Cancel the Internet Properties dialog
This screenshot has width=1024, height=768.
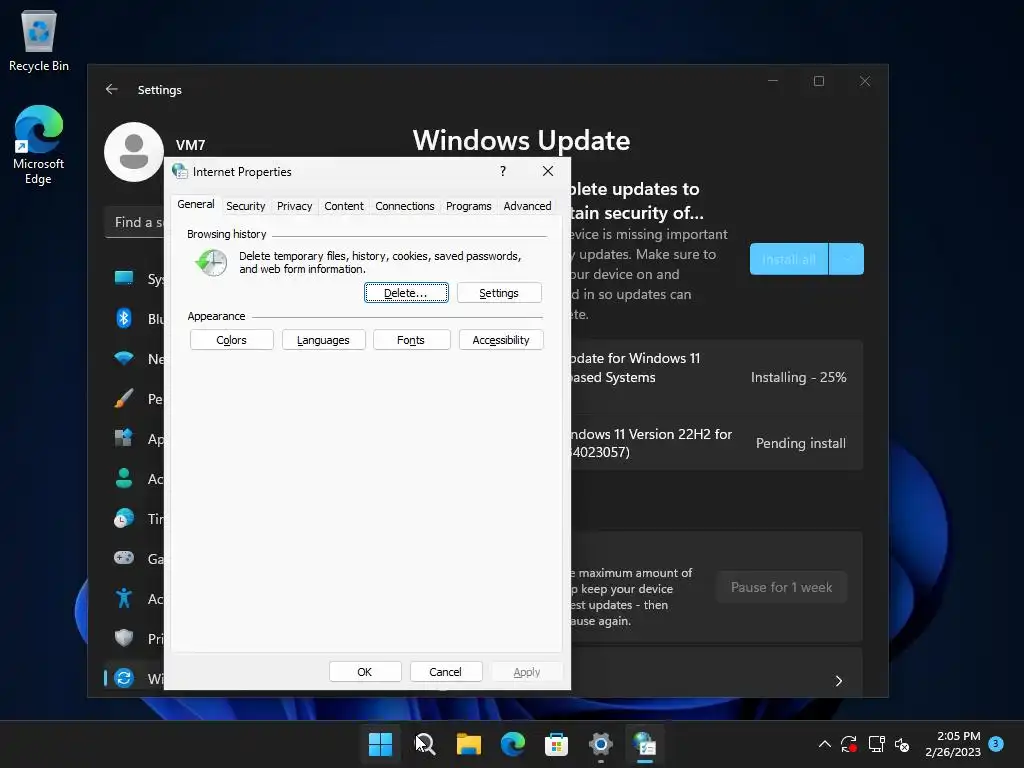pos(446,671)
